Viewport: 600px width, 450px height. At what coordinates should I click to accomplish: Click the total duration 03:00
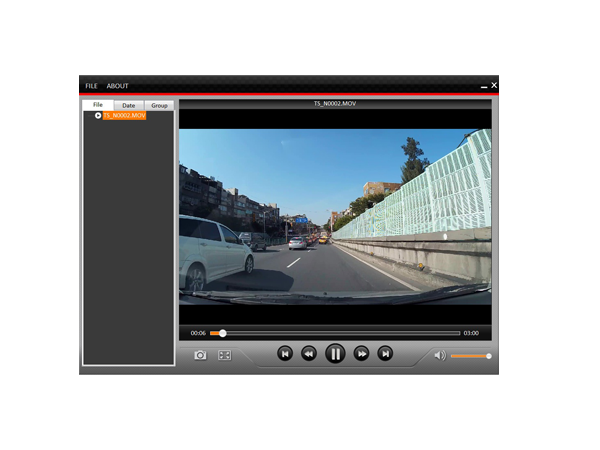471,333
